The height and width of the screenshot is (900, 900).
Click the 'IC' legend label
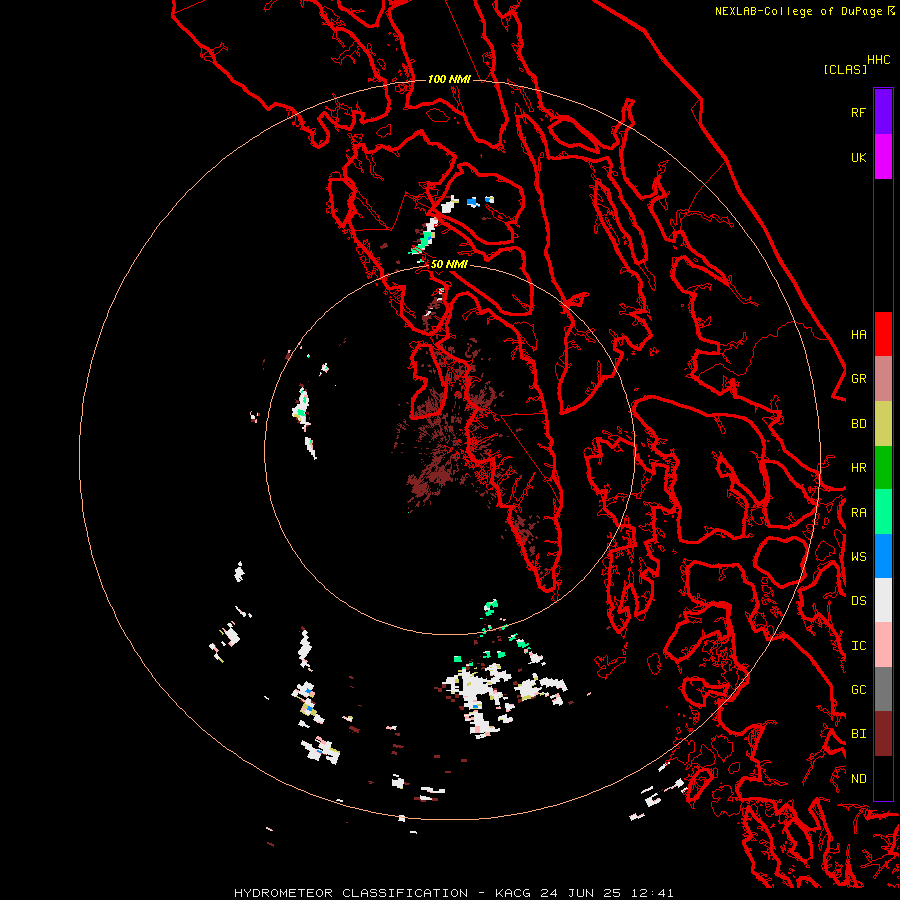[x=858, y=646]
